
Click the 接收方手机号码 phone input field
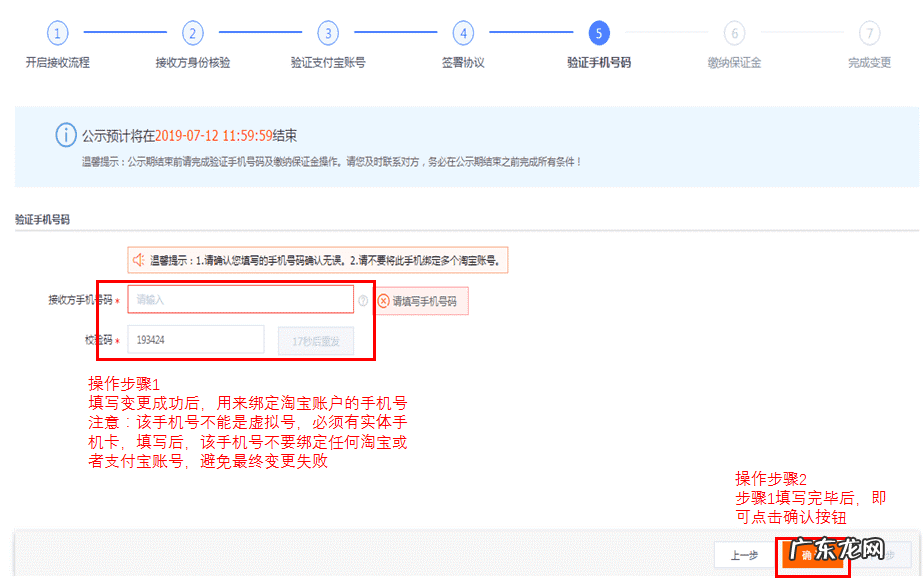(240, 299)
